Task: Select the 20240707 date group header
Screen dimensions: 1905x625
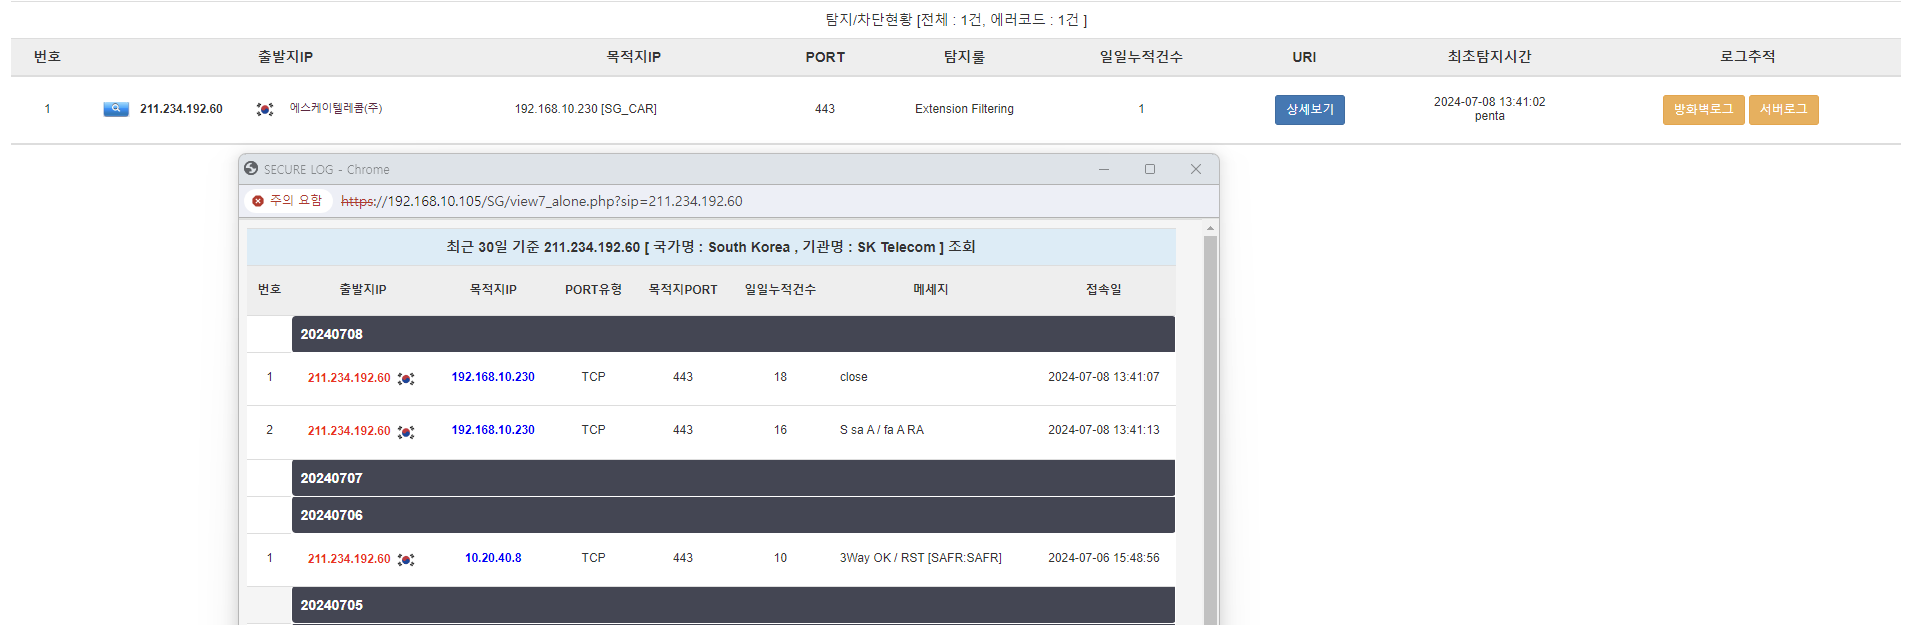Action: [733, 478]
